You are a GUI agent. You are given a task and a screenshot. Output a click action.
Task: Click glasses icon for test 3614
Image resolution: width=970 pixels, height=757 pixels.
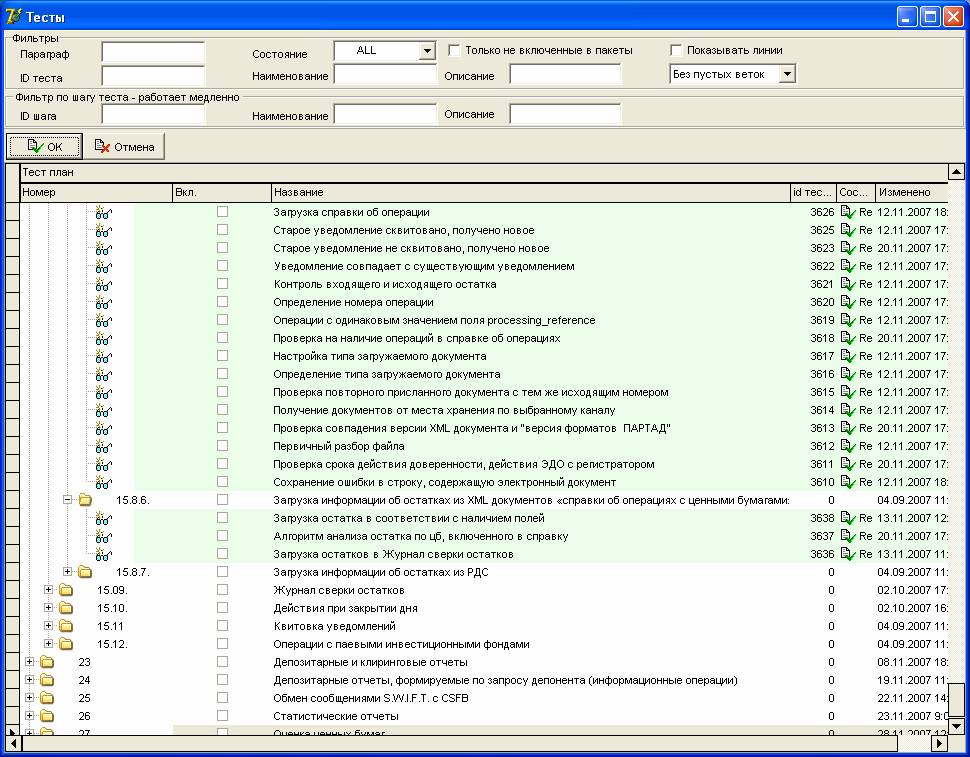pyautogui.click(x=103, y=410)
